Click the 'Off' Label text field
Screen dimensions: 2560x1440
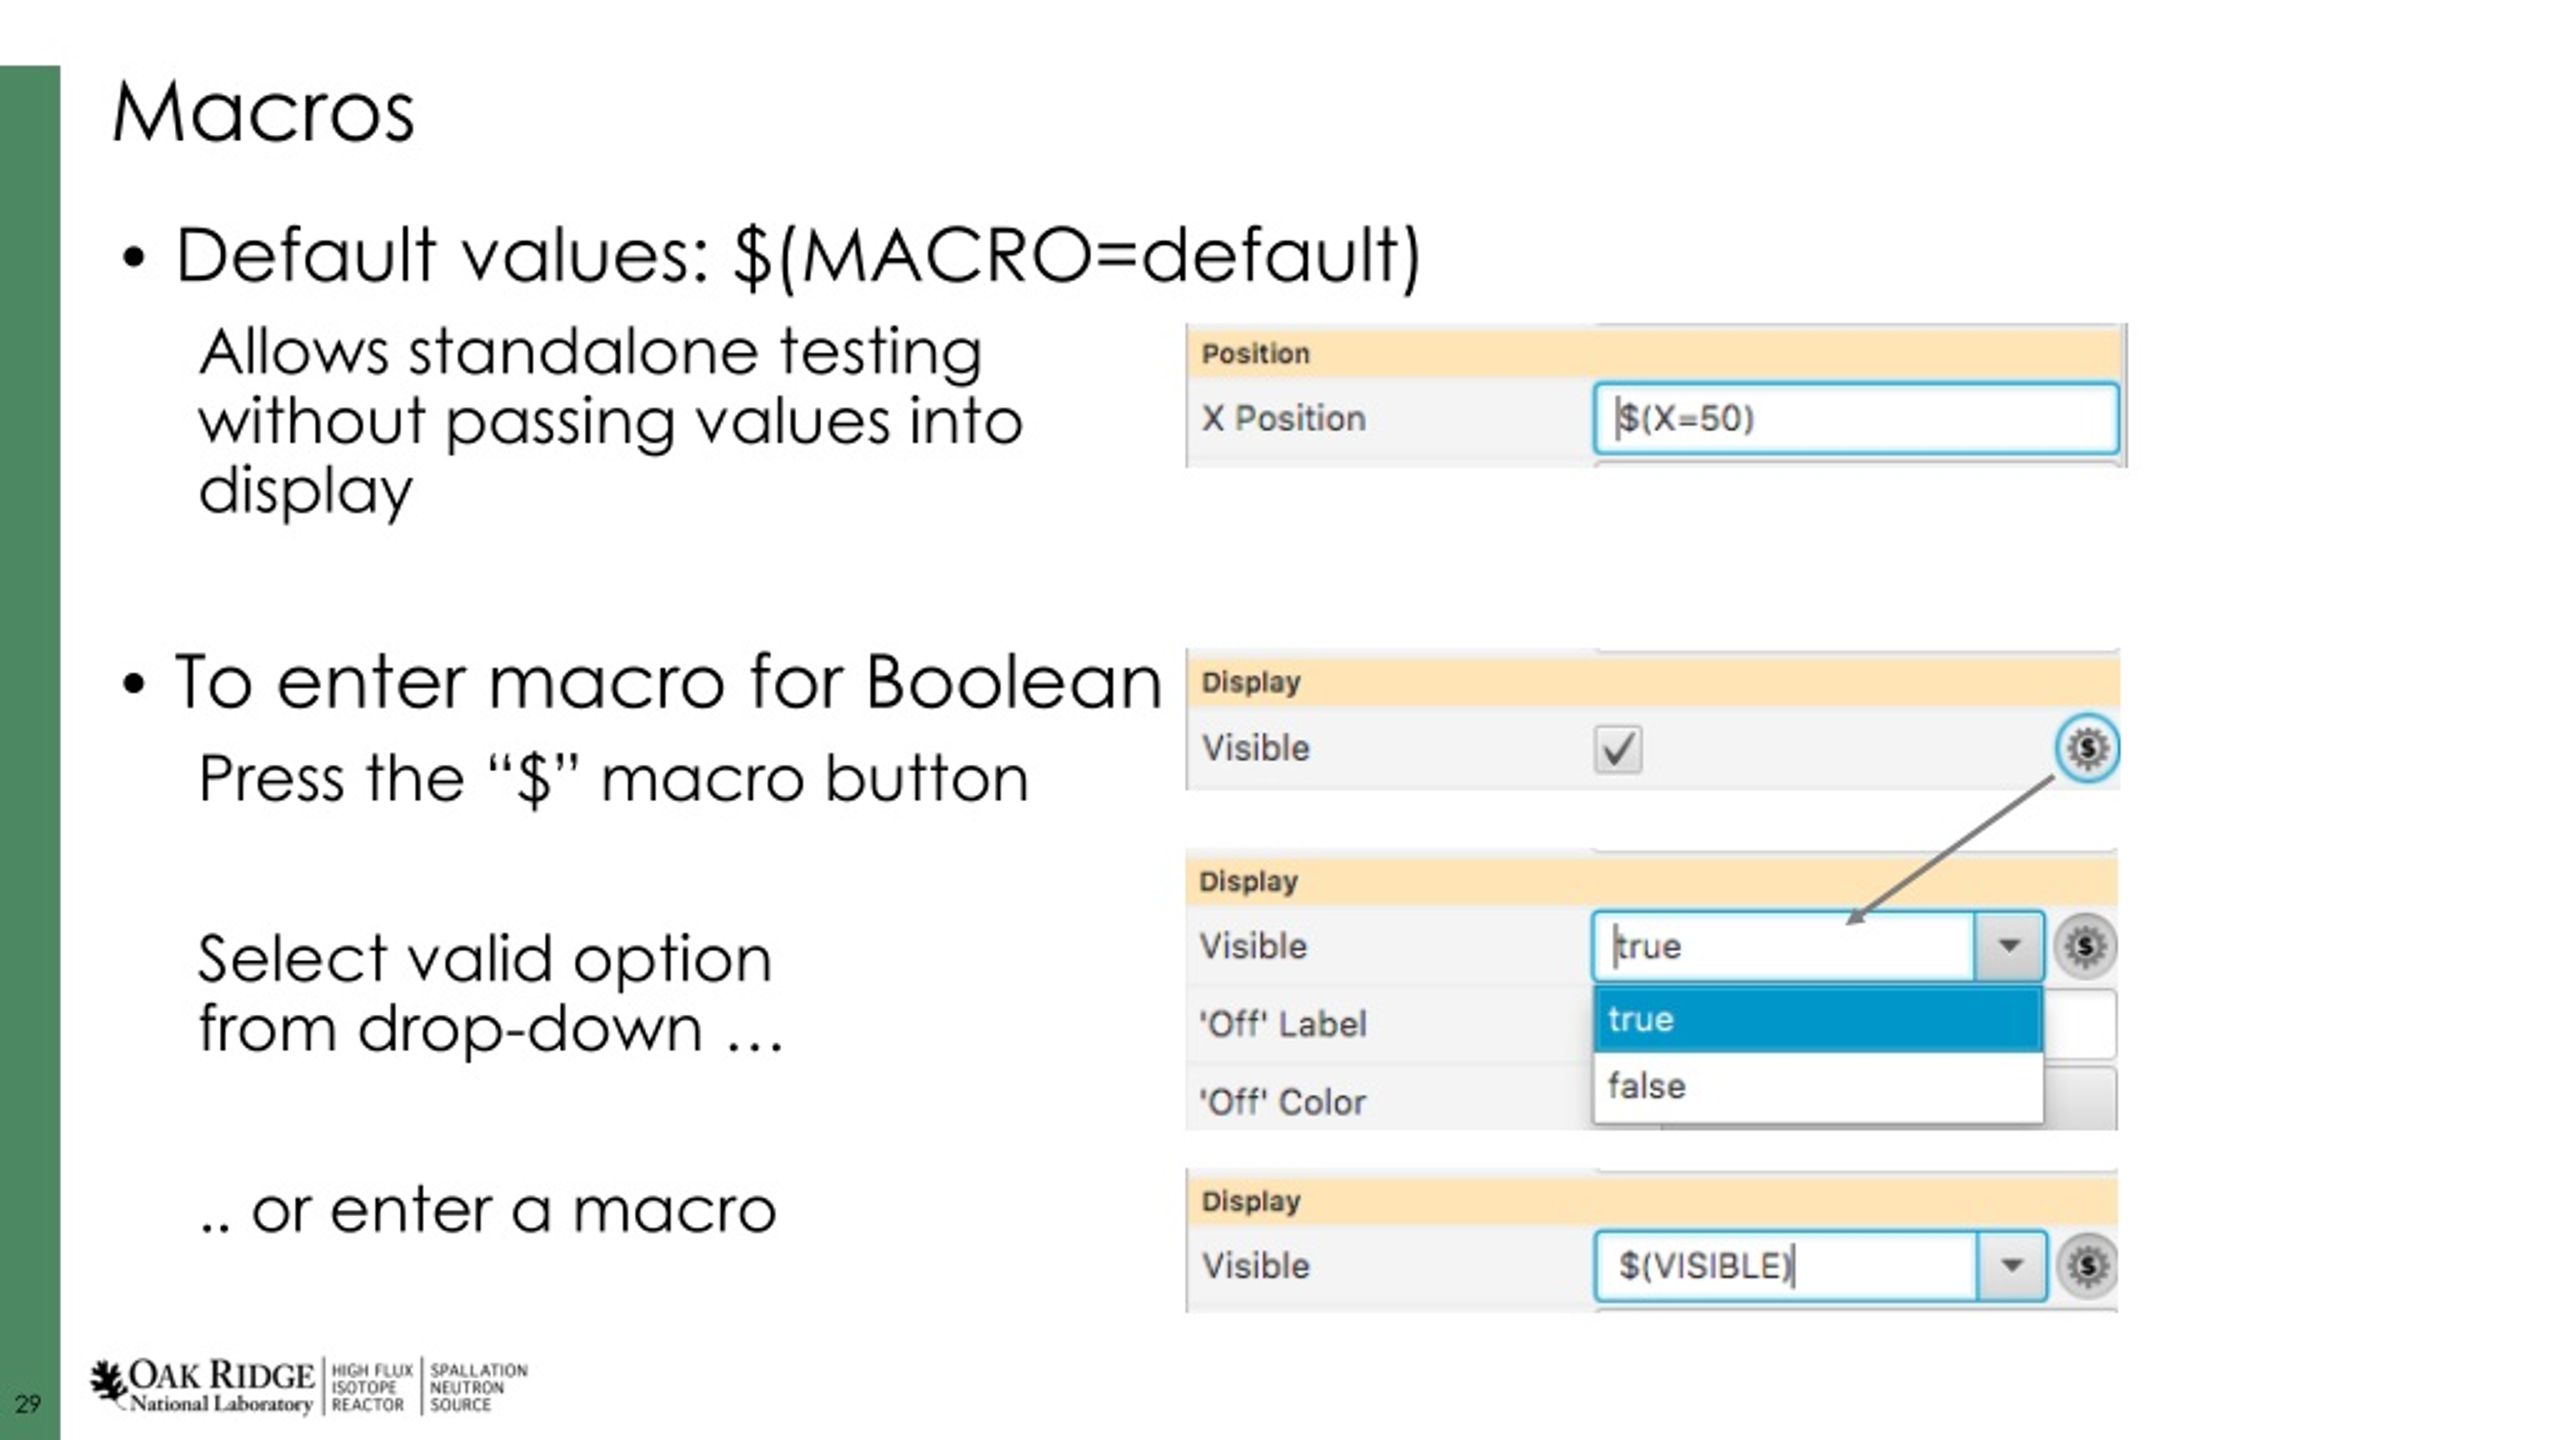[x=2079, y=1024]
